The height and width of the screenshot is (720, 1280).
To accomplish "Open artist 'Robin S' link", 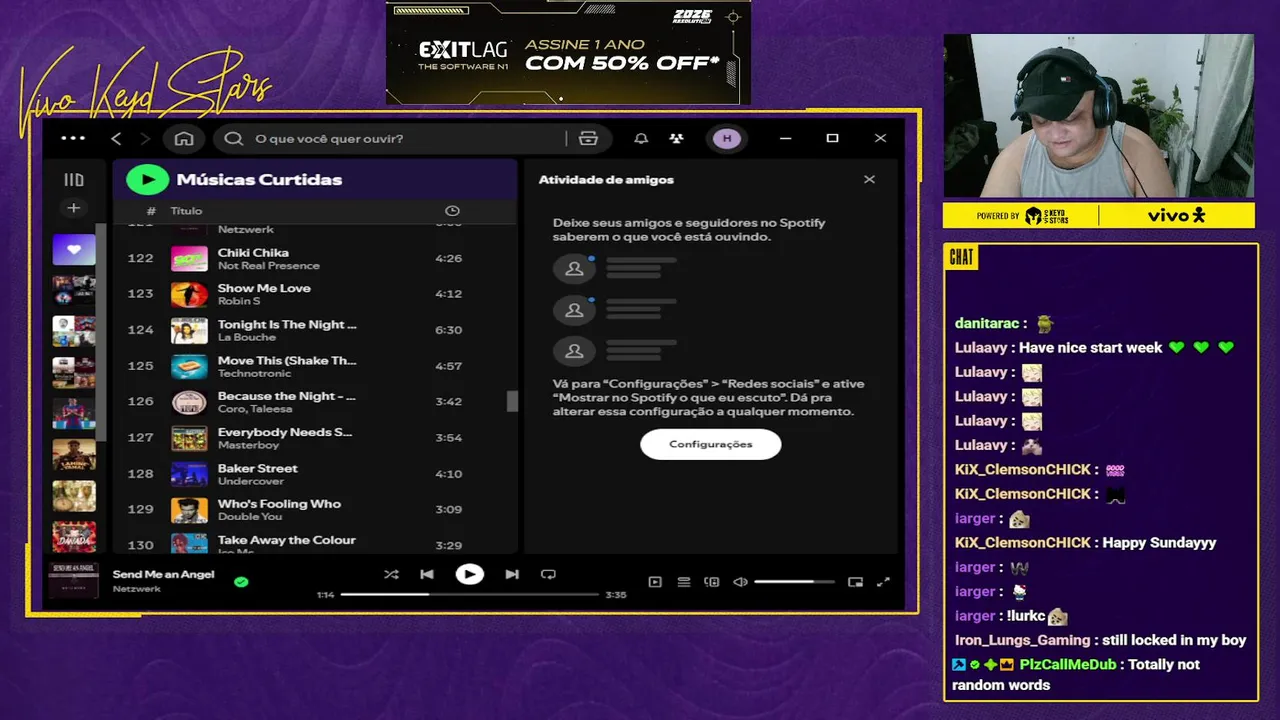I will tap(238, 301).
